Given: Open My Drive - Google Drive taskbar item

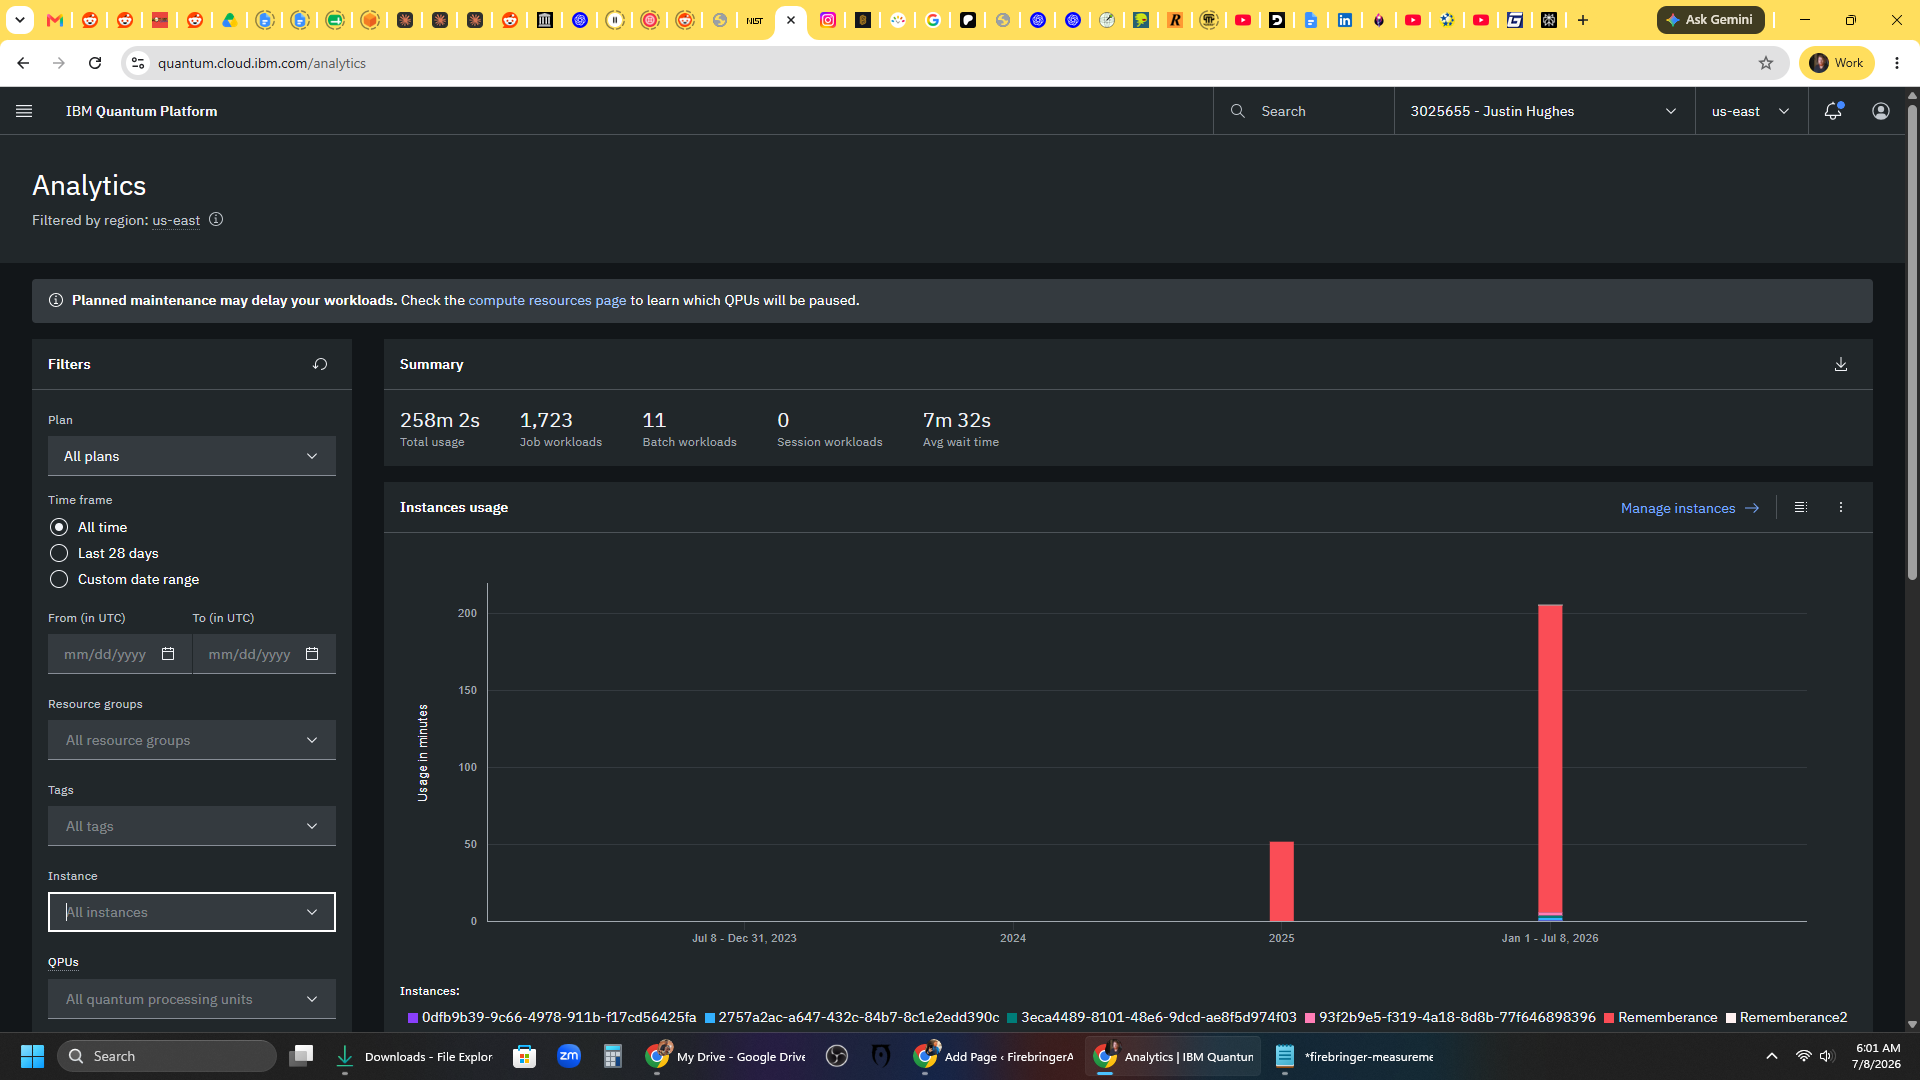Looking at the screenshot, I should pos(725,1056).
